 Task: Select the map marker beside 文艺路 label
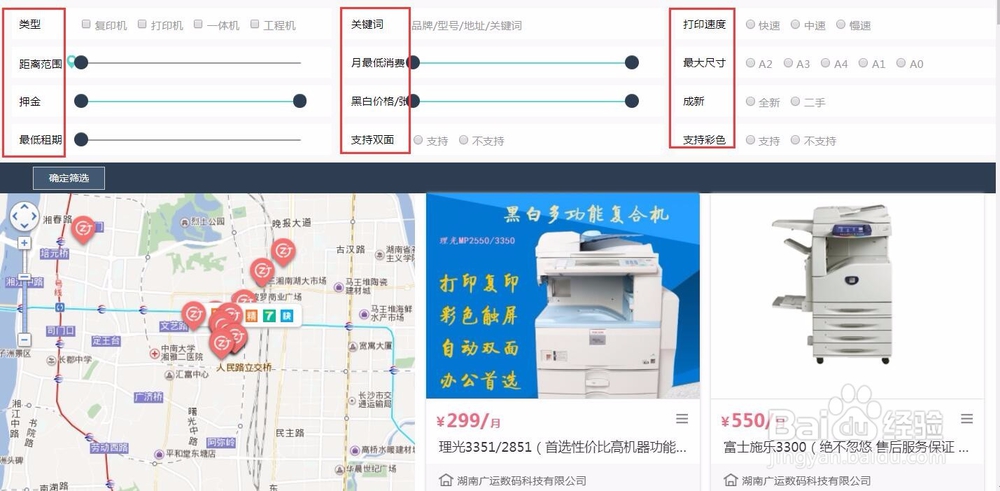tap(194, 315)
